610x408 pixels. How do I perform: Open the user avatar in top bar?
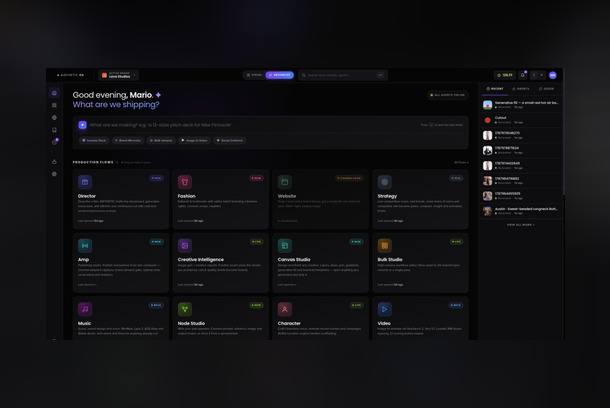(x=552, y=75)
